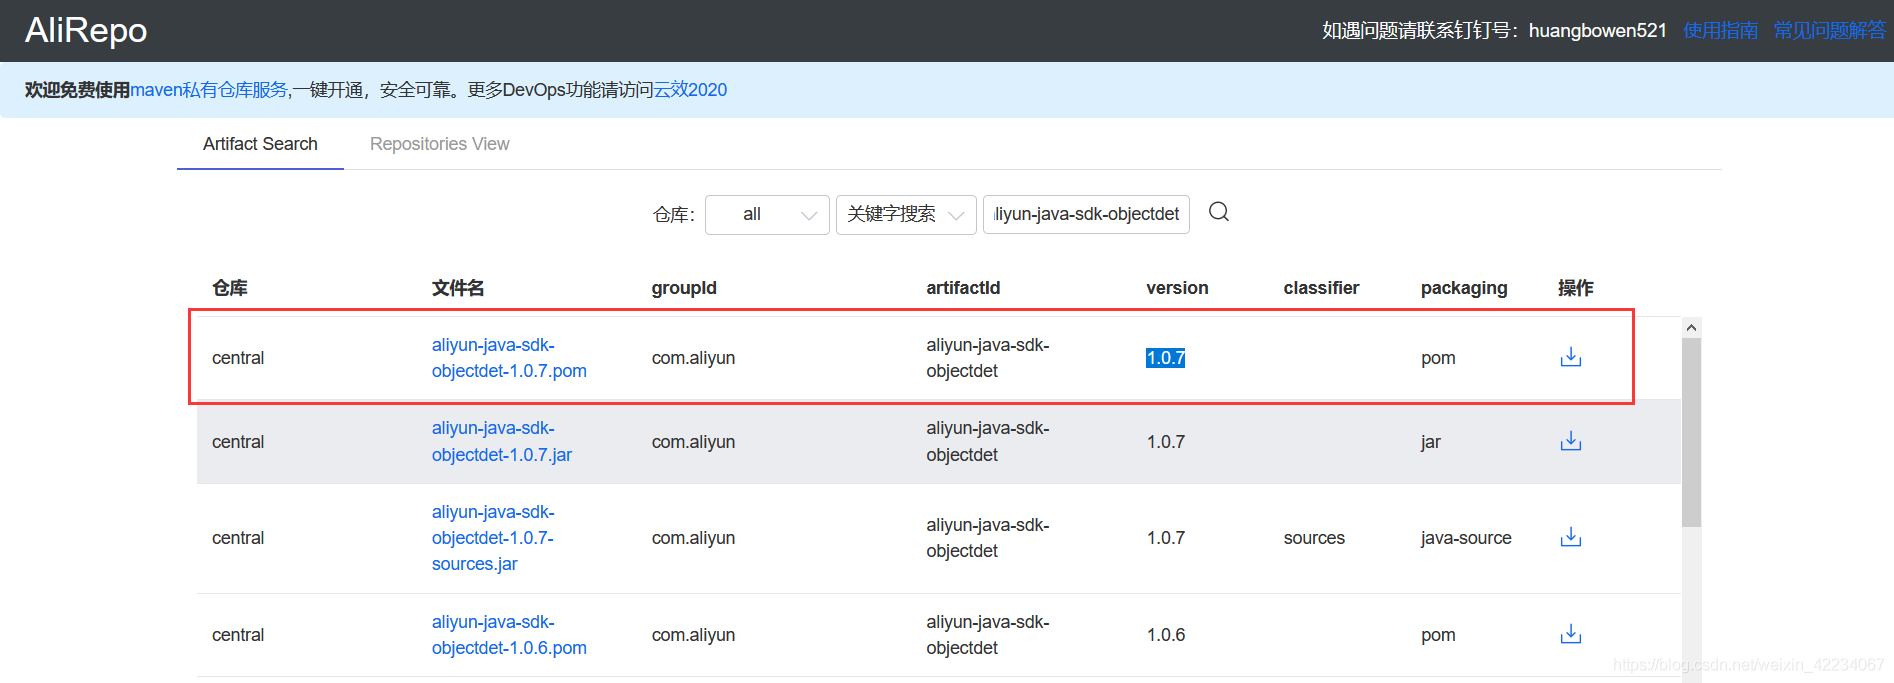This screenshot has width=1894, height=683.
Task: Open the maven私有仓库服务 link
Action: [x=209, y=90]
